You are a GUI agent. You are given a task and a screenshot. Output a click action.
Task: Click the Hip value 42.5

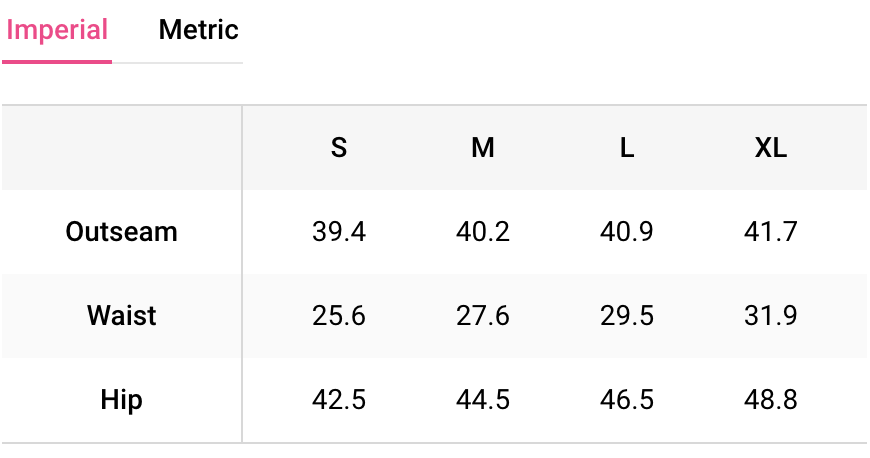[339, 400]
